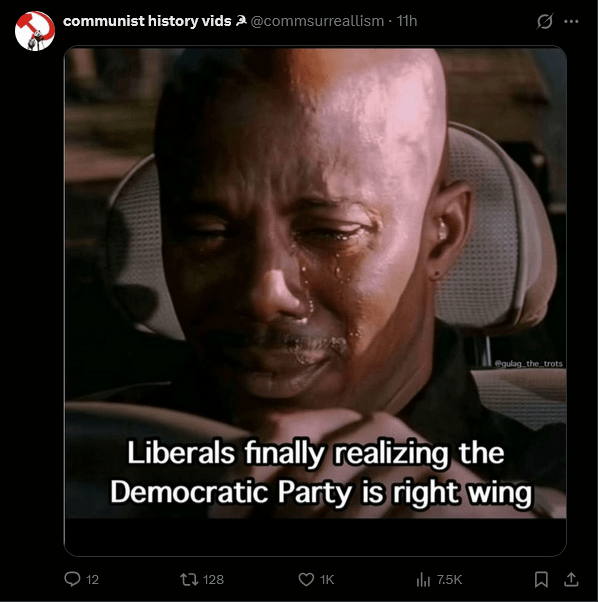This screenshot has height=602, width=598.
Task: Open the communist history vids profile avatar
Action: click(x=35, y=31)
